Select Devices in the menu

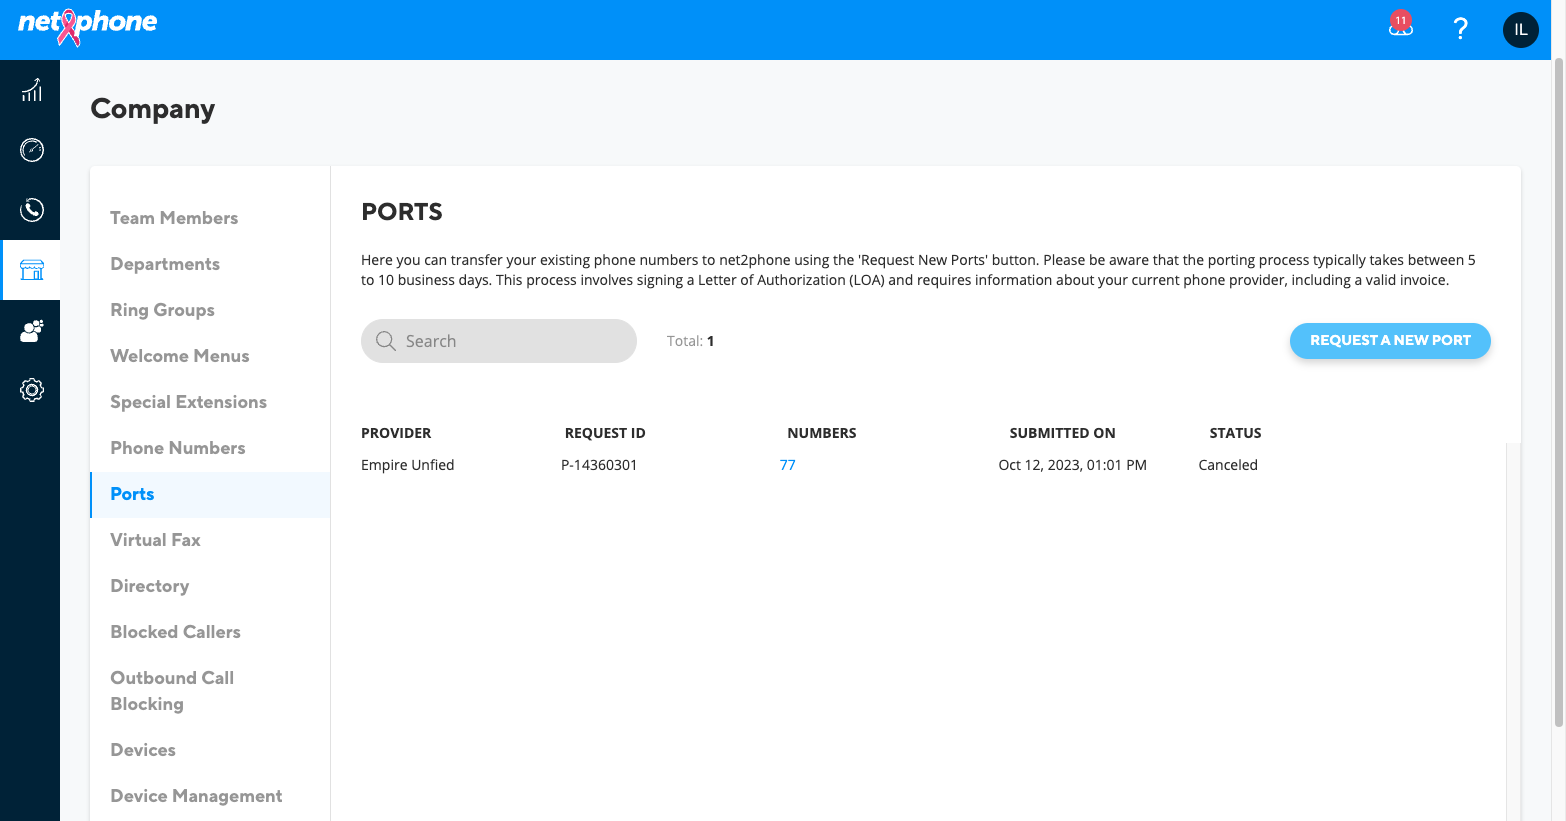tap(143, 750)
